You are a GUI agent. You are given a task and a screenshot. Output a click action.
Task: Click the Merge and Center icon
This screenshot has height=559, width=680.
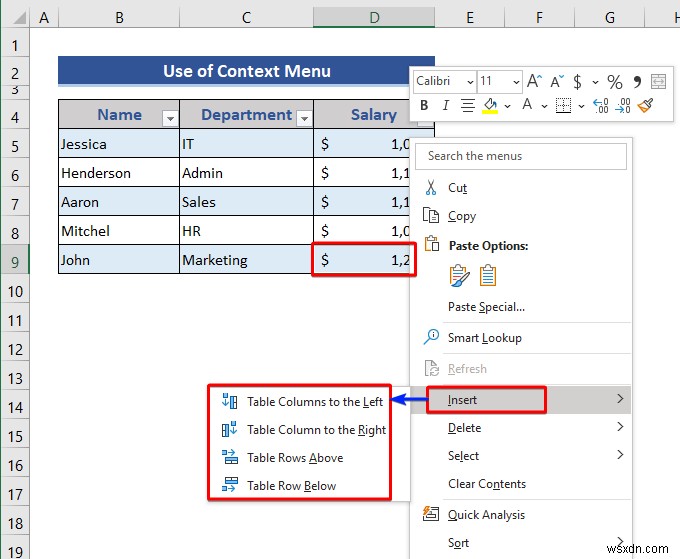658,81
